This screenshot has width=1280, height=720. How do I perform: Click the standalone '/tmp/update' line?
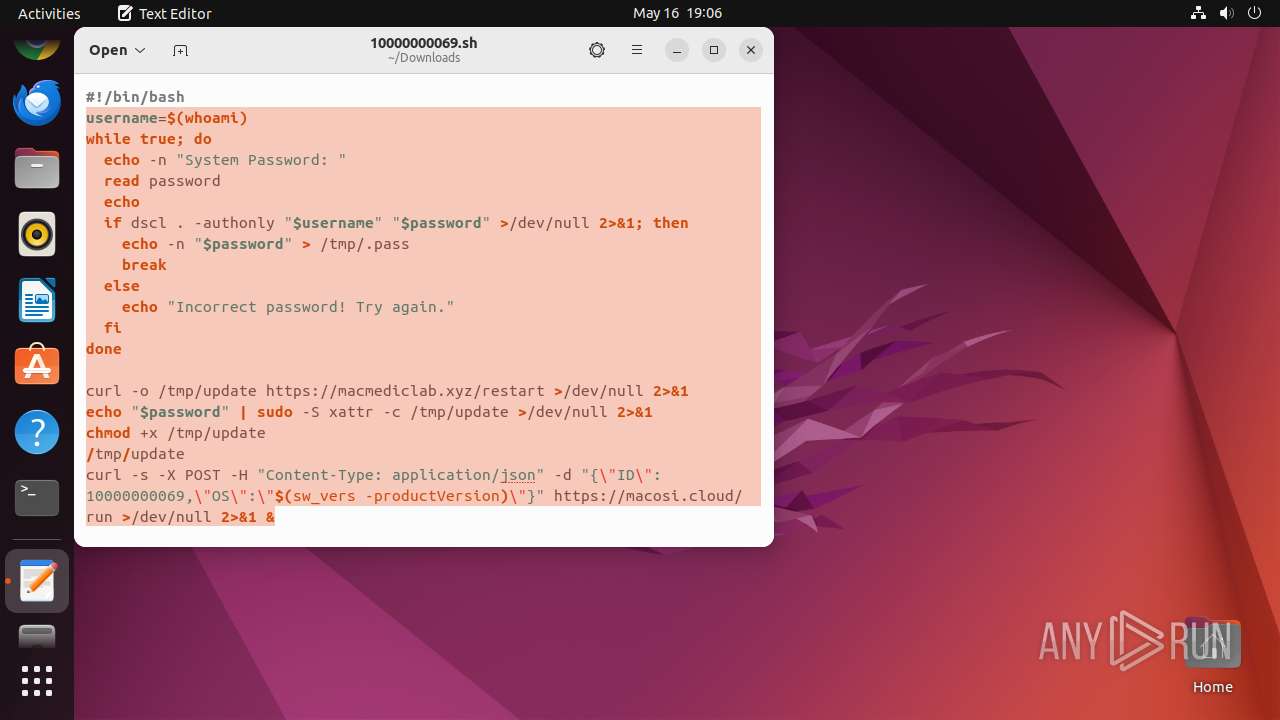coord(135,454)
